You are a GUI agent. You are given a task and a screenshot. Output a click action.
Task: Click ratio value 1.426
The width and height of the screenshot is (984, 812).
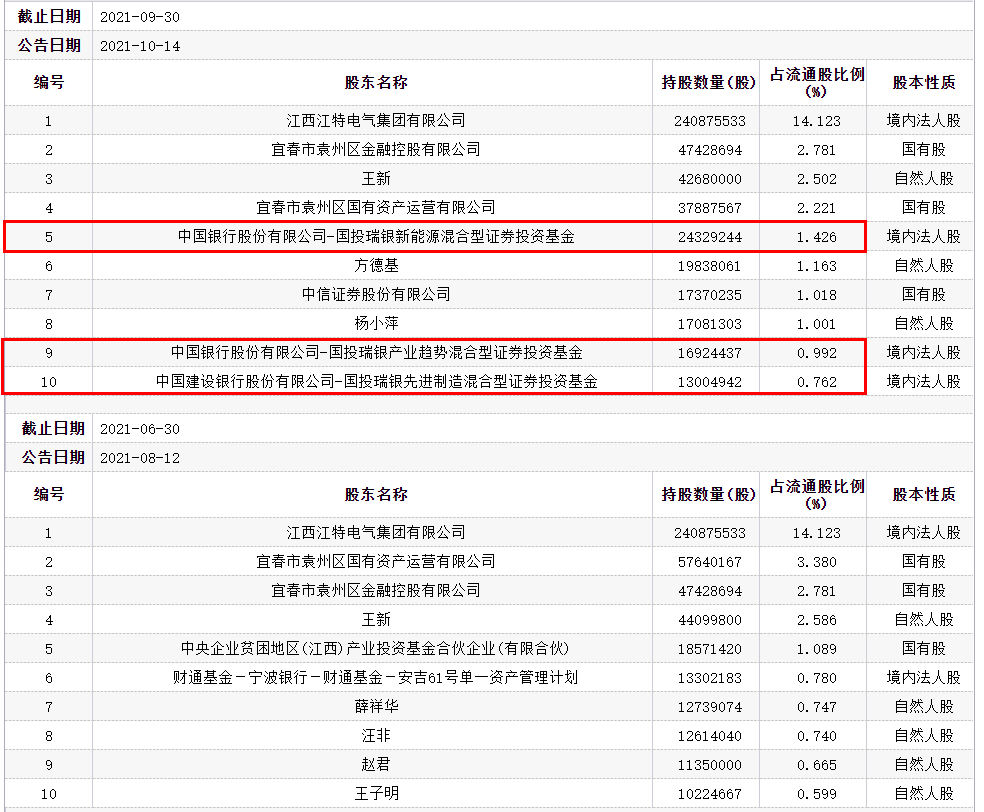tap(816, 237)
